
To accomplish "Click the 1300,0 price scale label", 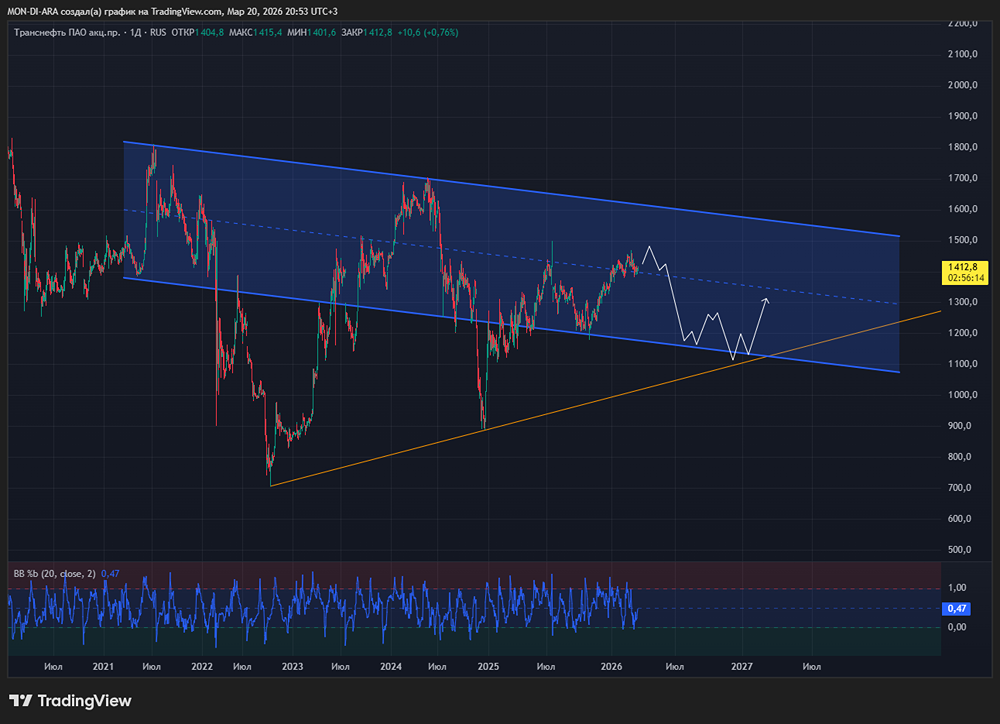I will (962, 302).
